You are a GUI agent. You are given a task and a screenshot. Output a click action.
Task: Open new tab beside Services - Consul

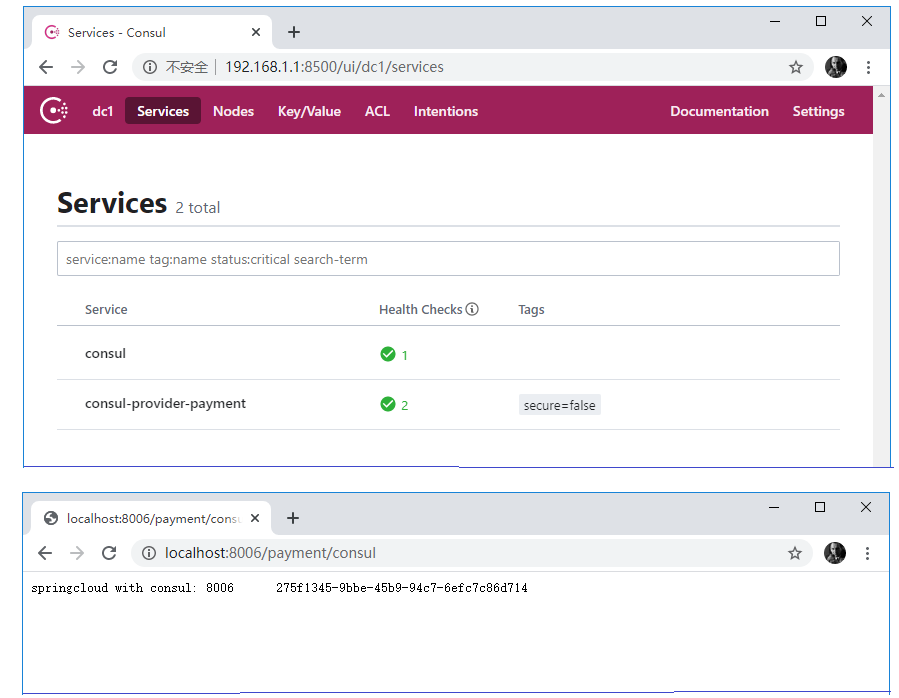[294, 32]
